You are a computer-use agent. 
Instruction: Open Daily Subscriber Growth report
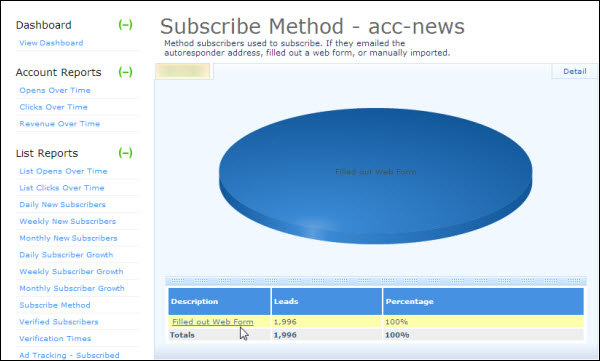(x=66, y=255)
